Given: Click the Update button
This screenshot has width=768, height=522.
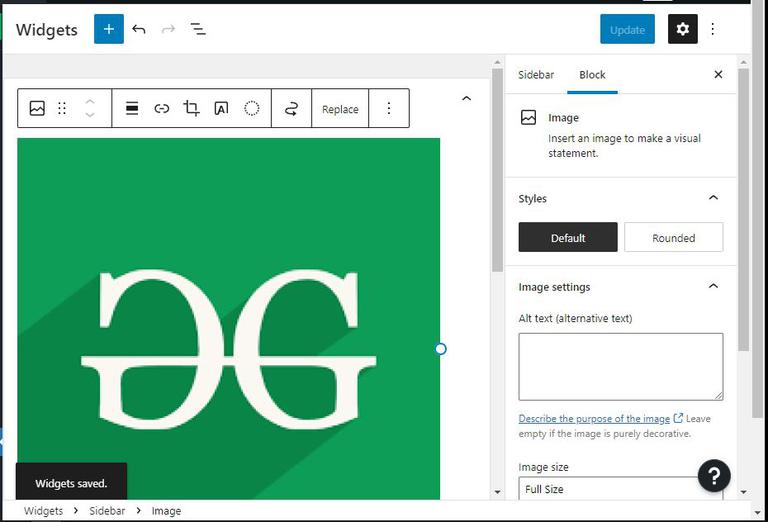Looking at the screenshot, I should point(627,29).
